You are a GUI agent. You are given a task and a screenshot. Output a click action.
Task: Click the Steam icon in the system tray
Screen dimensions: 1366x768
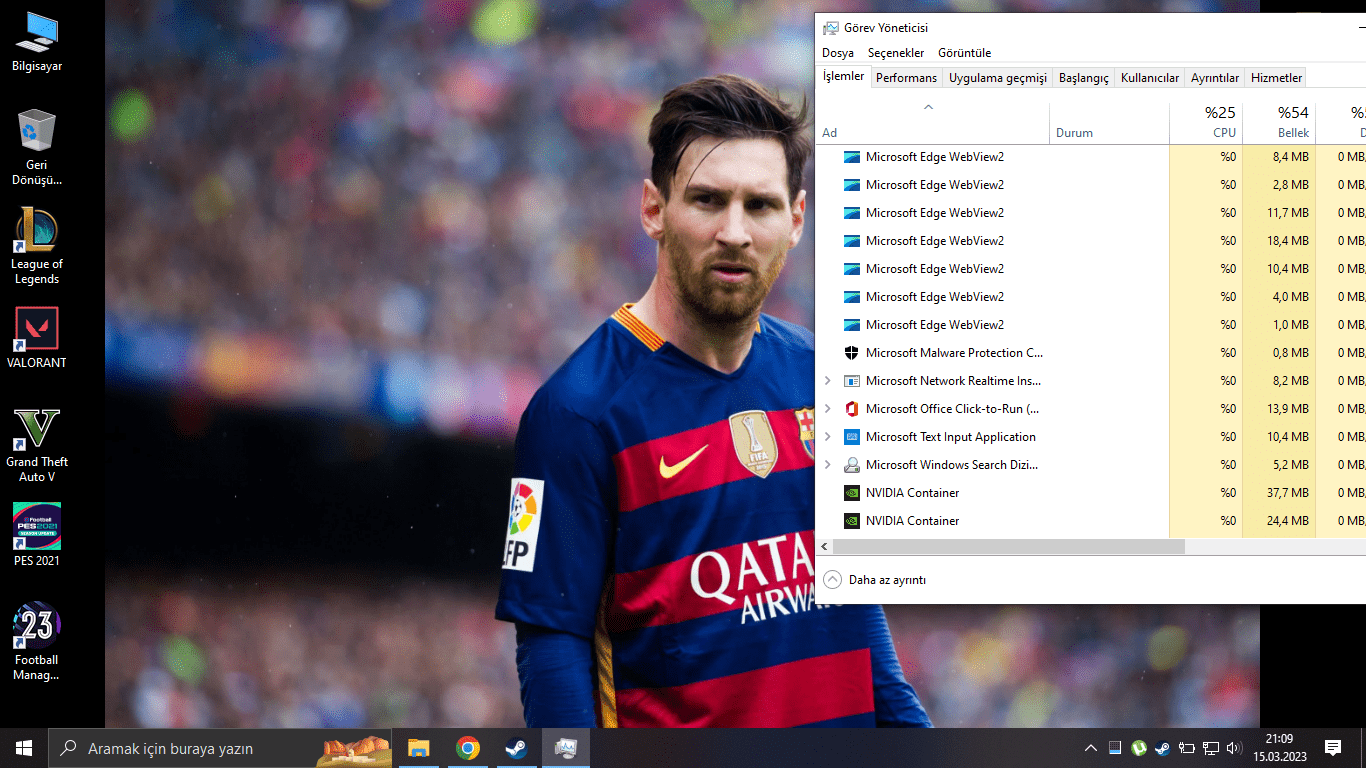(x=1162, y=748)
